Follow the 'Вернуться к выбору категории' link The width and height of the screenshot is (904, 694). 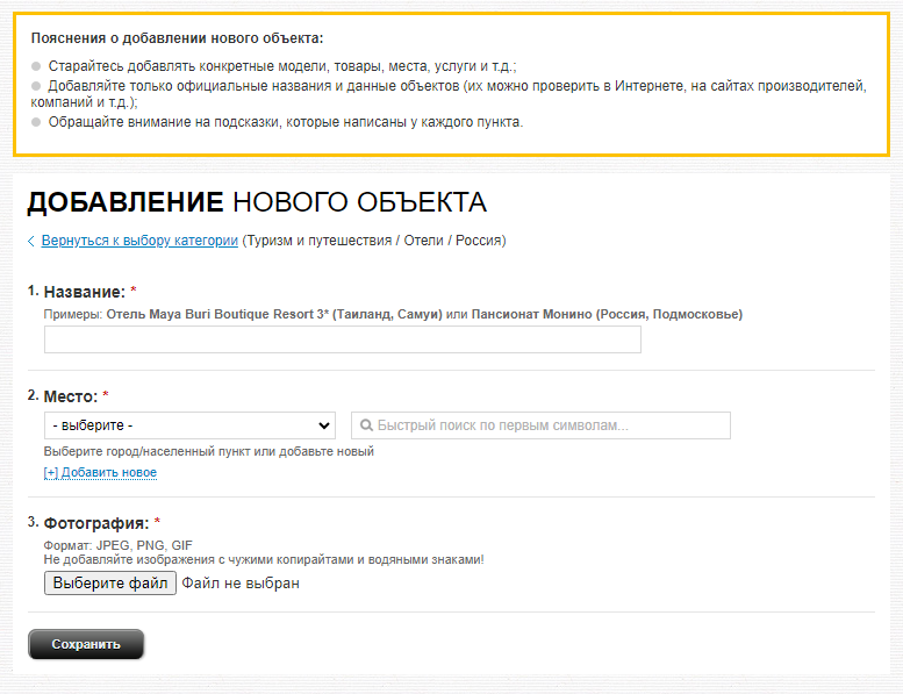pos(139,241)
